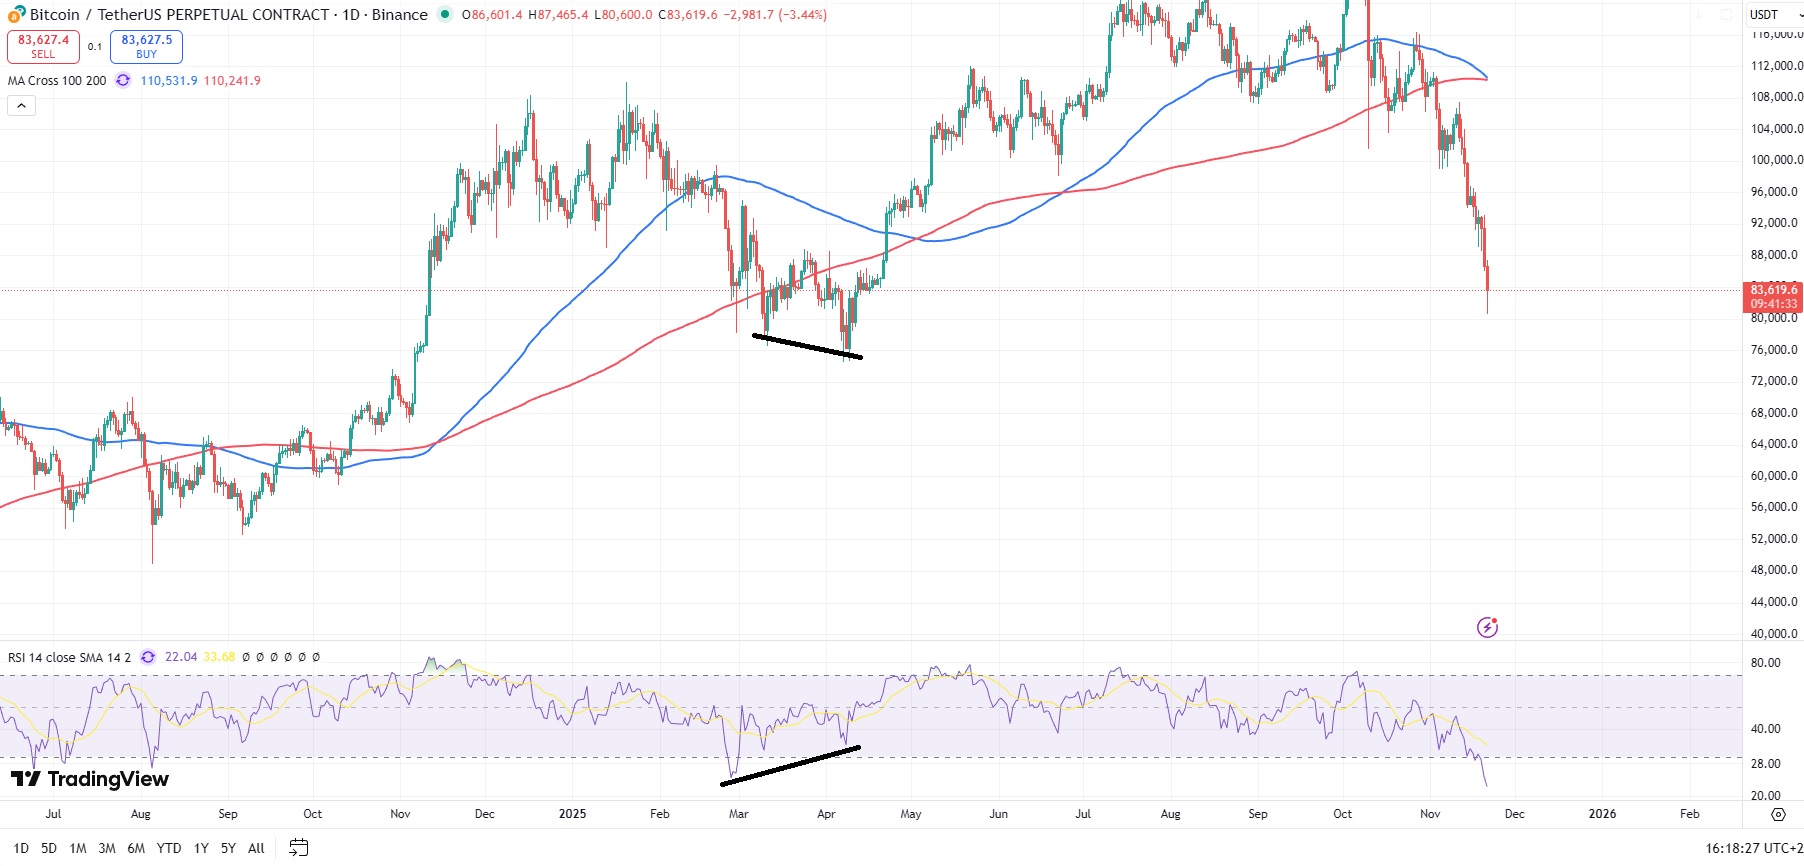Click the TradingView logo

click(x=90, y=779)
